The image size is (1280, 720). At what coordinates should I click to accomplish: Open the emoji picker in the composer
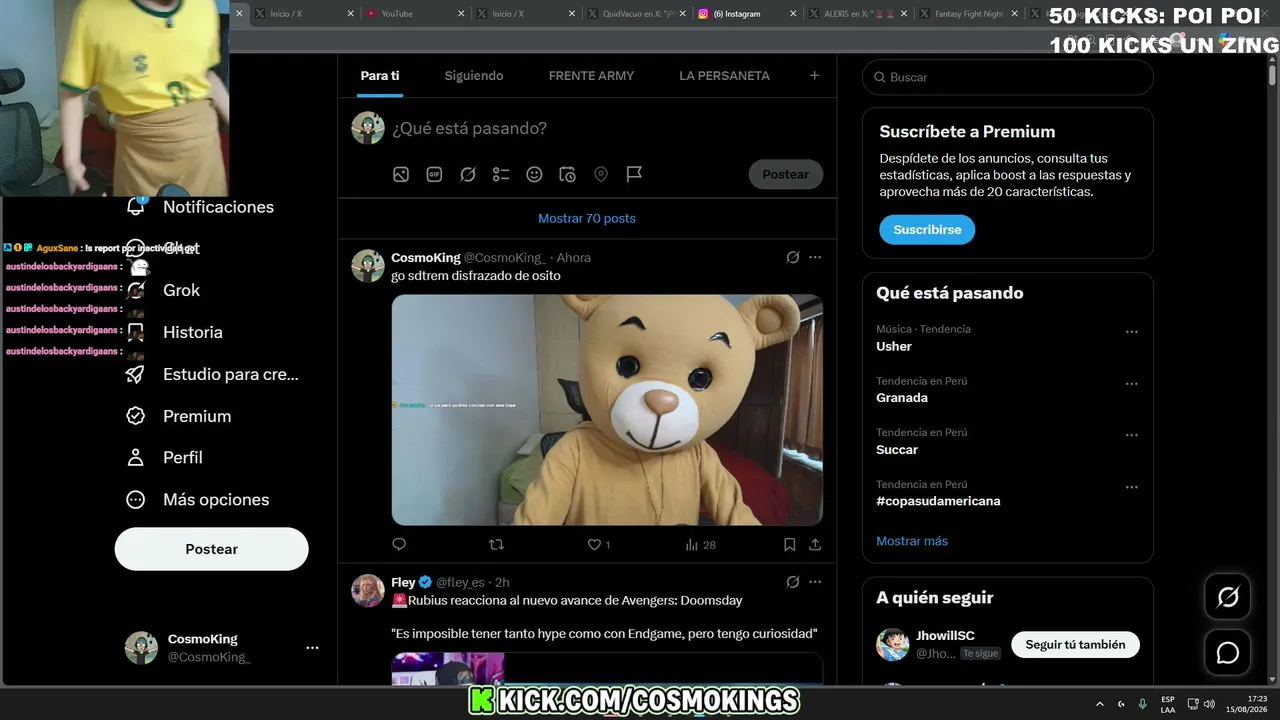(534, 174)
